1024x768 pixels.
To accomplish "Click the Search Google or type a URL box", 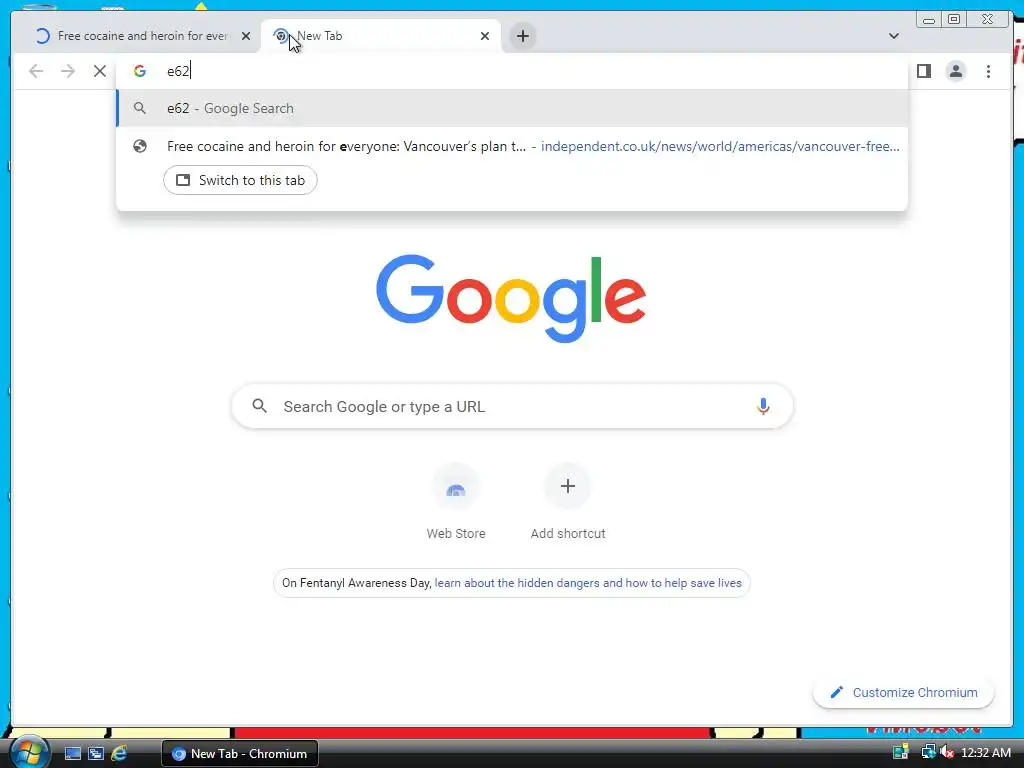I will 512,406.
